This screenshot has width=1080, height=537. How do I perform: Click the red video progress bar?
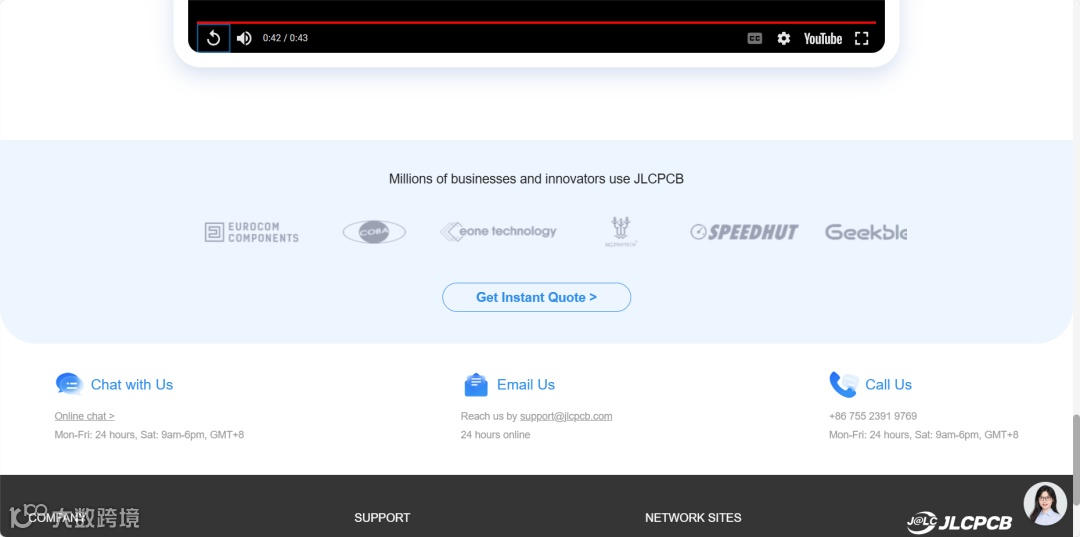[x=537, y=22]
